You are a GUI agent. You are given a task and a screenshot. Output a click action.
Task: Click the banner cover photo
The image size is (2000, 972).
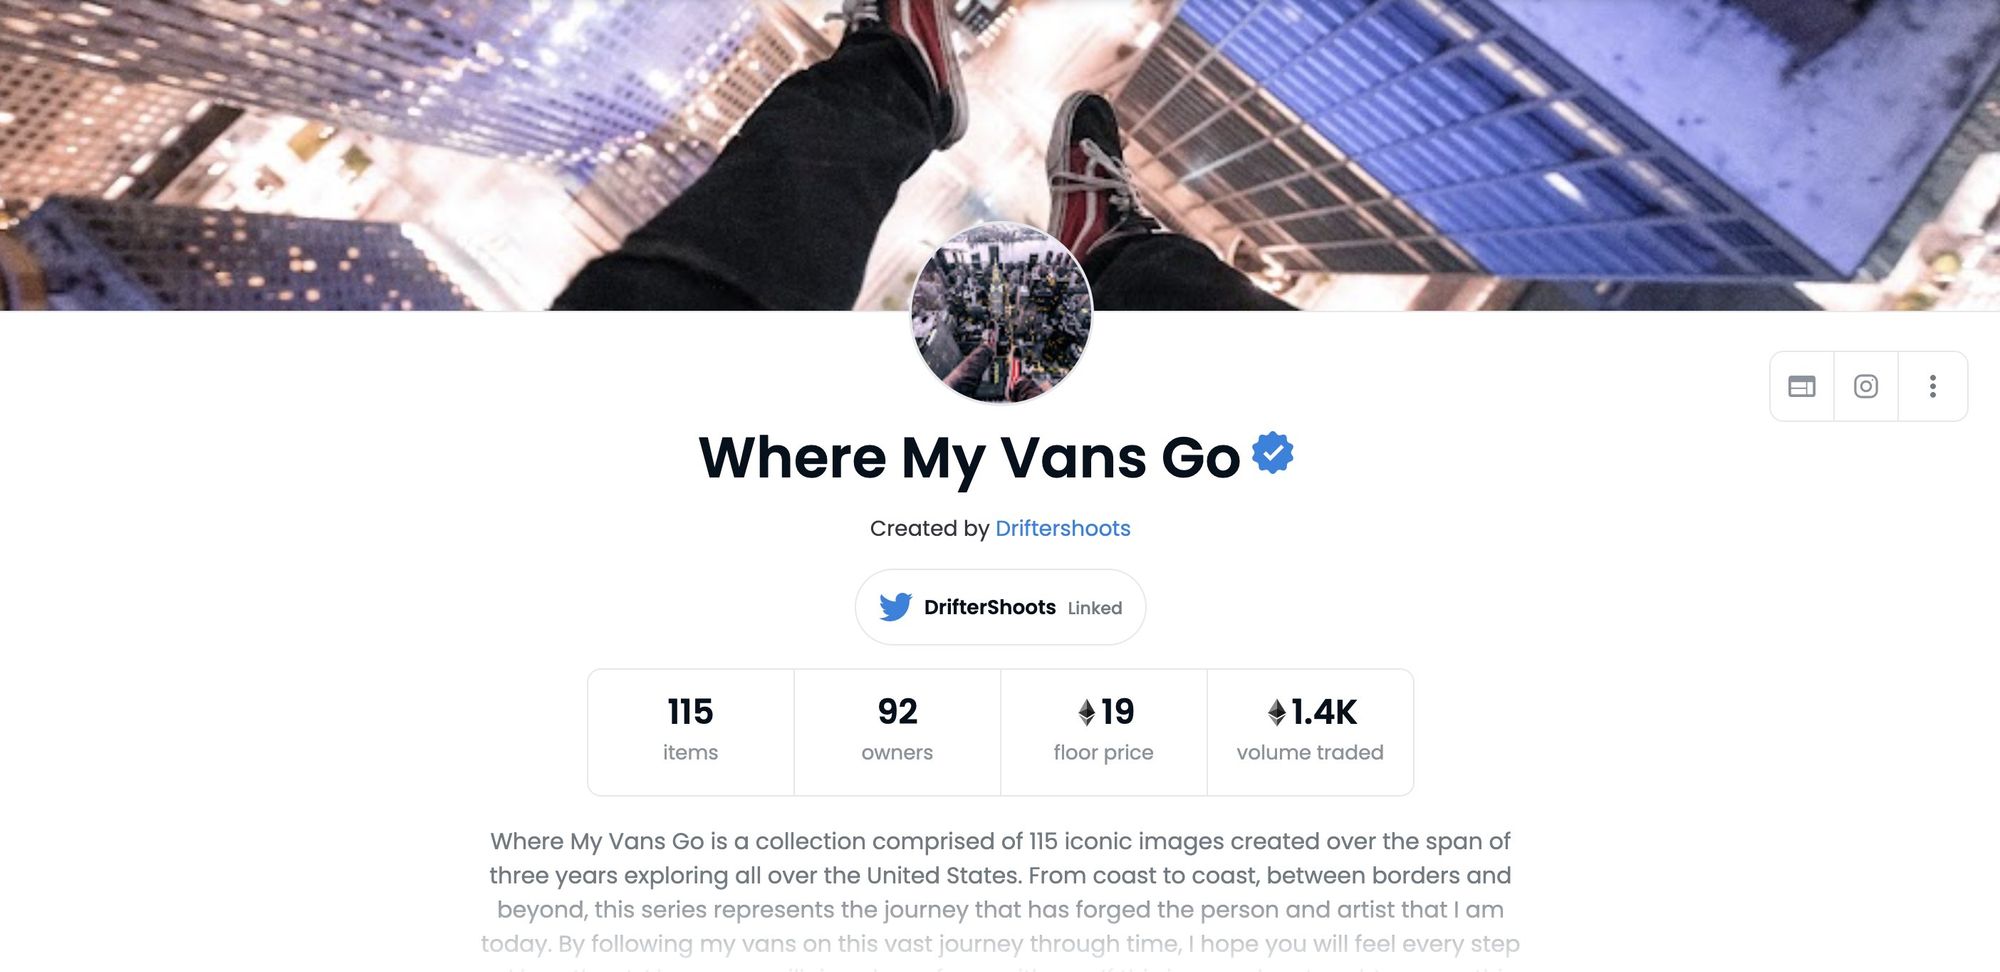tap(400, 150)
